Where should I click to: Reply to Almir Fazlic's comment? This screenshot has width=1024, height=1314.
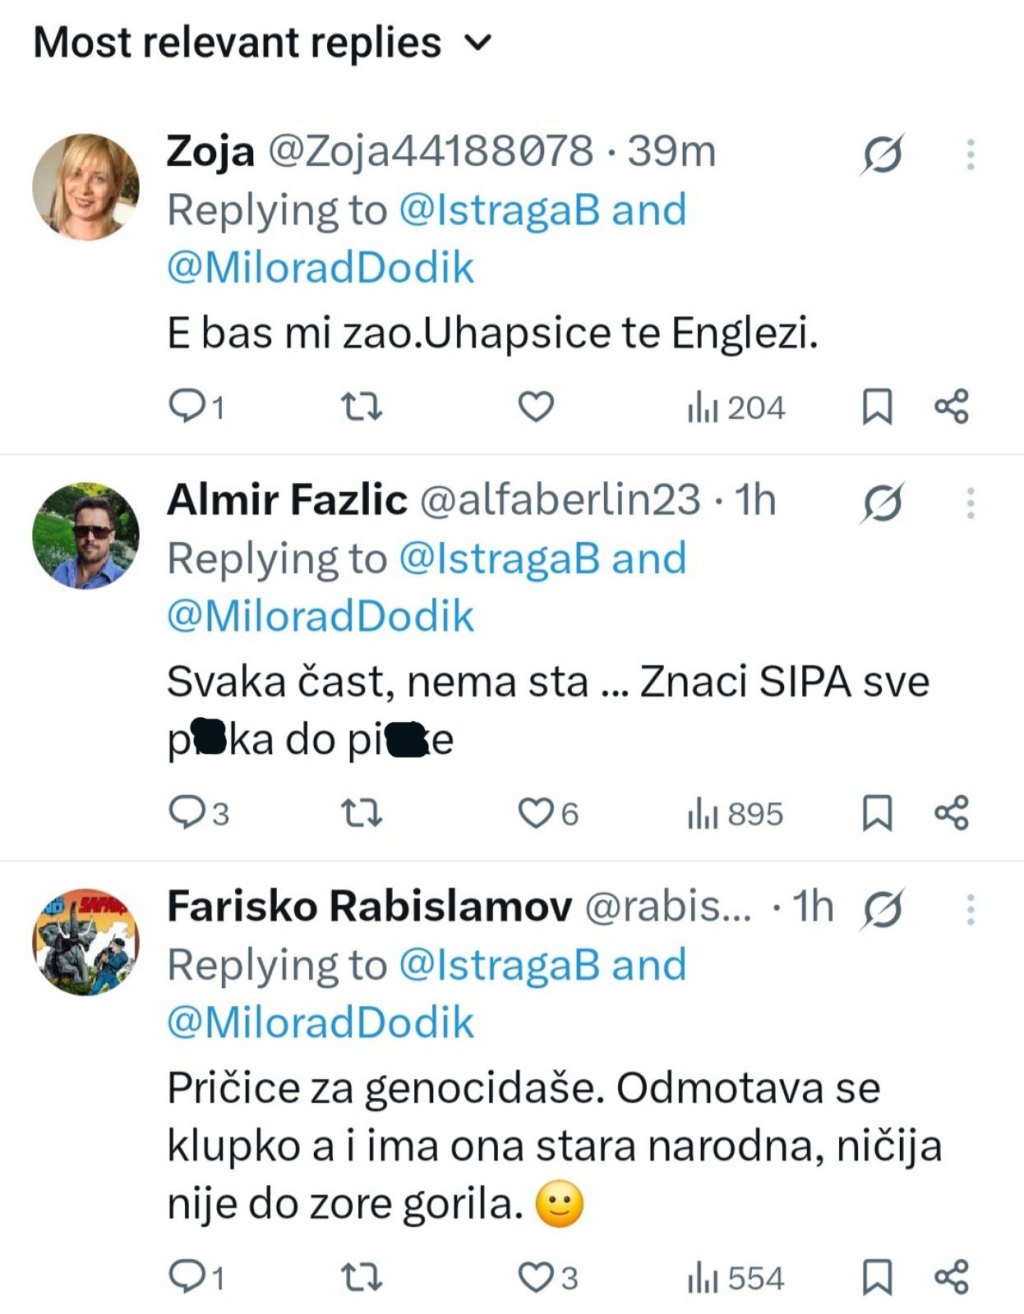point(187,814)
